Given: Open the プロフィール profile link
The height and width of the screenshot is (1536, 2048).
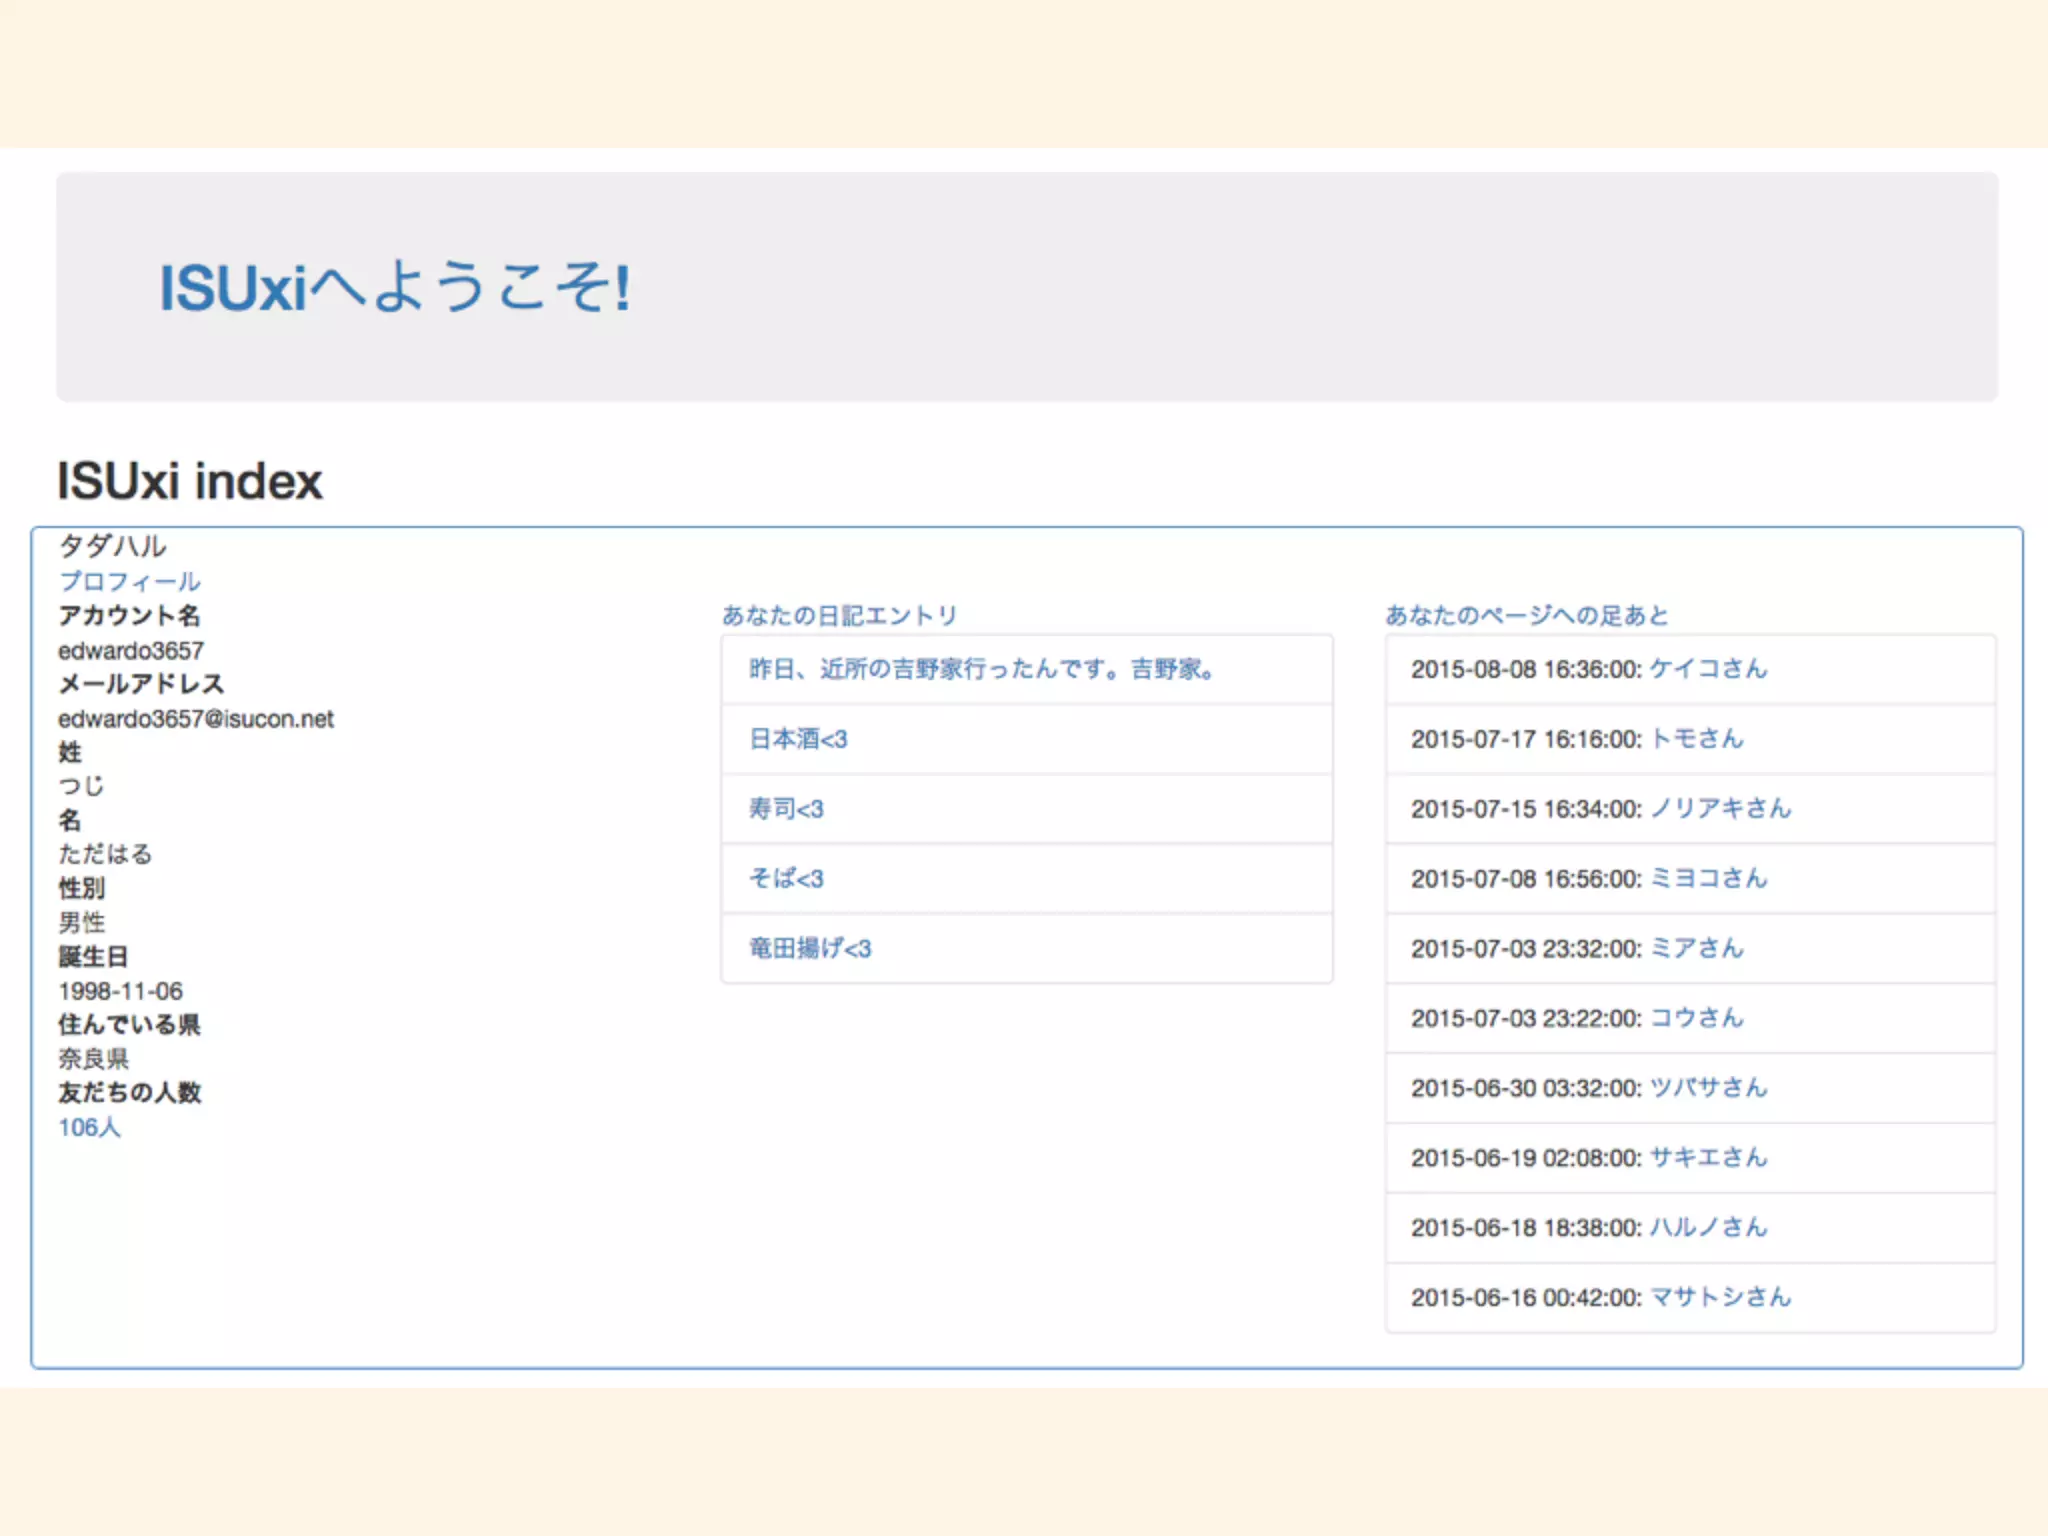Looking at the screenshot, I should pos(129,581).
